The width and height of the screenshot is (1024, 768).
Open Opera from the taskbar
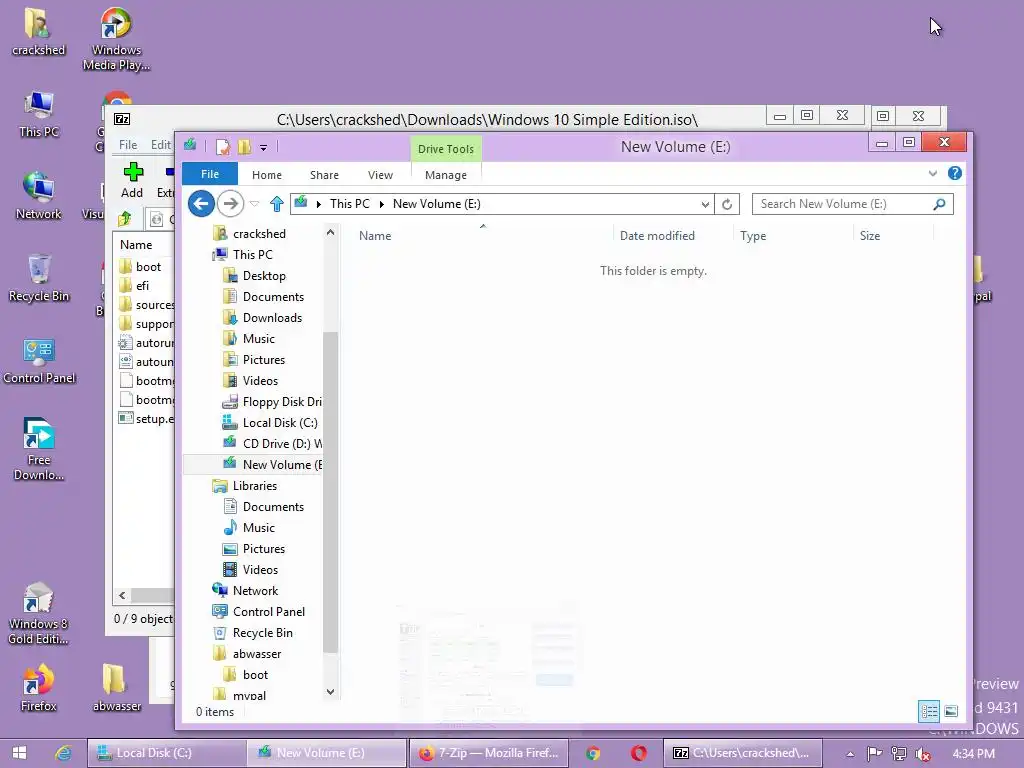[x=639, y=753]
